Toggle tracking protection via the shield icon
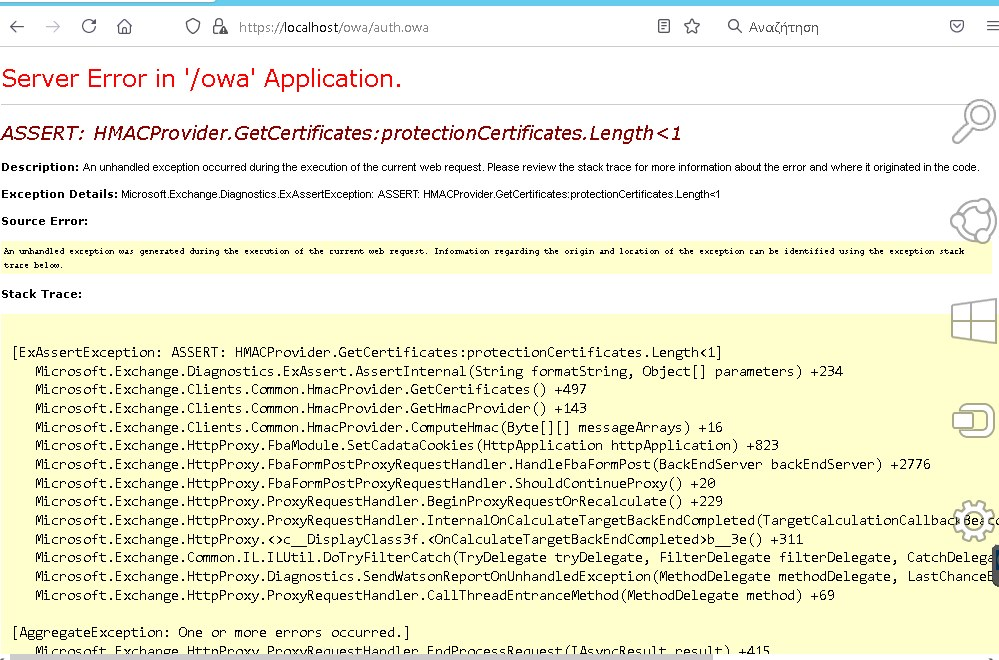Screen dimensions: 999x660 coord(192,26)
